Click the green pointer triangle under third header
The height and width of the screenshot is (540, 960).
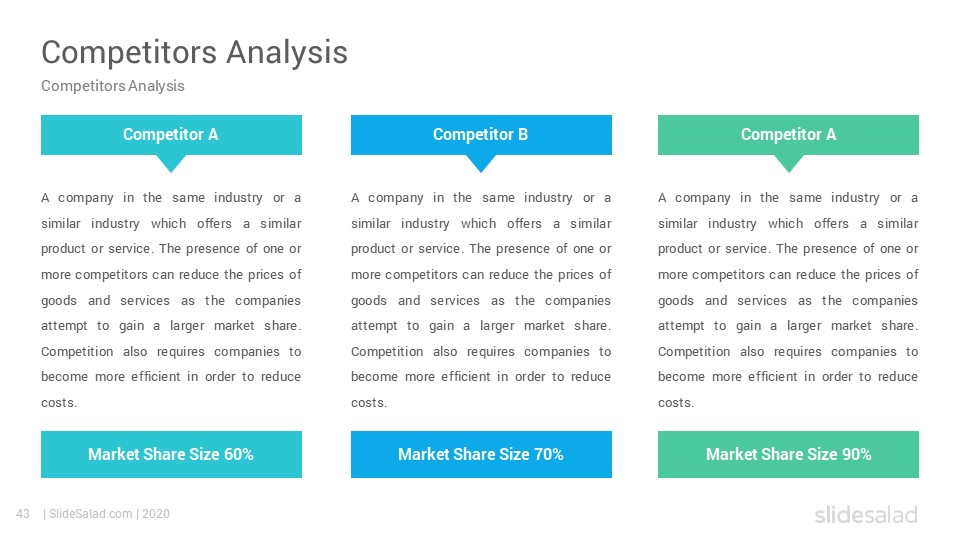coord(789,162)
